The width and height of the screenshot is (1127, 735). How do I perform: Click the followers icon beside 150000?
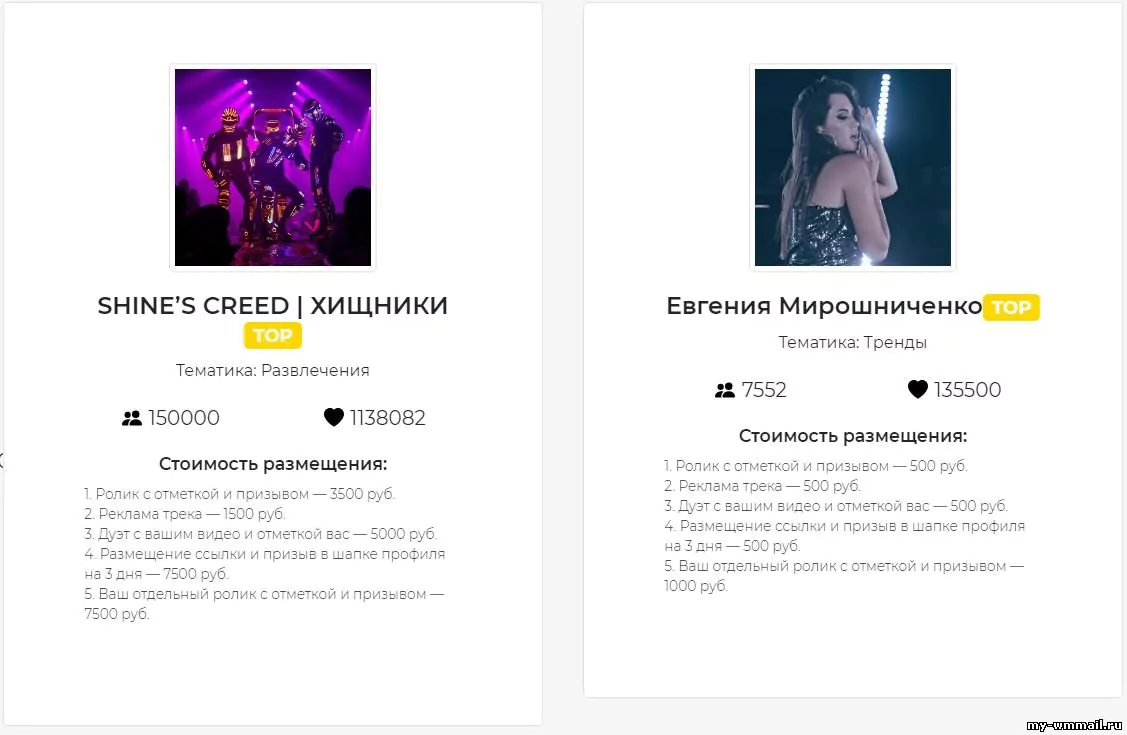tap(132, 418)
